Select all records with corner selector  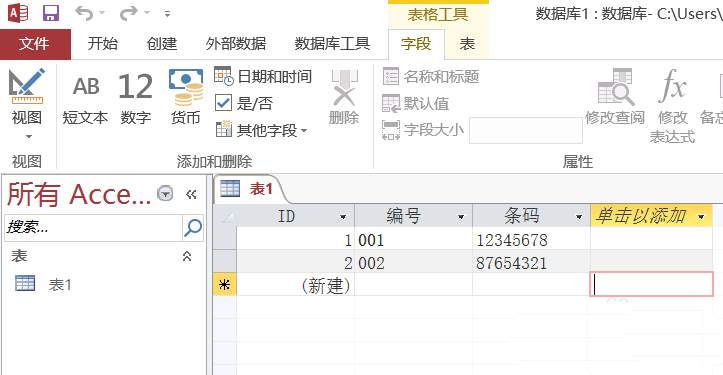coord(225,216)
